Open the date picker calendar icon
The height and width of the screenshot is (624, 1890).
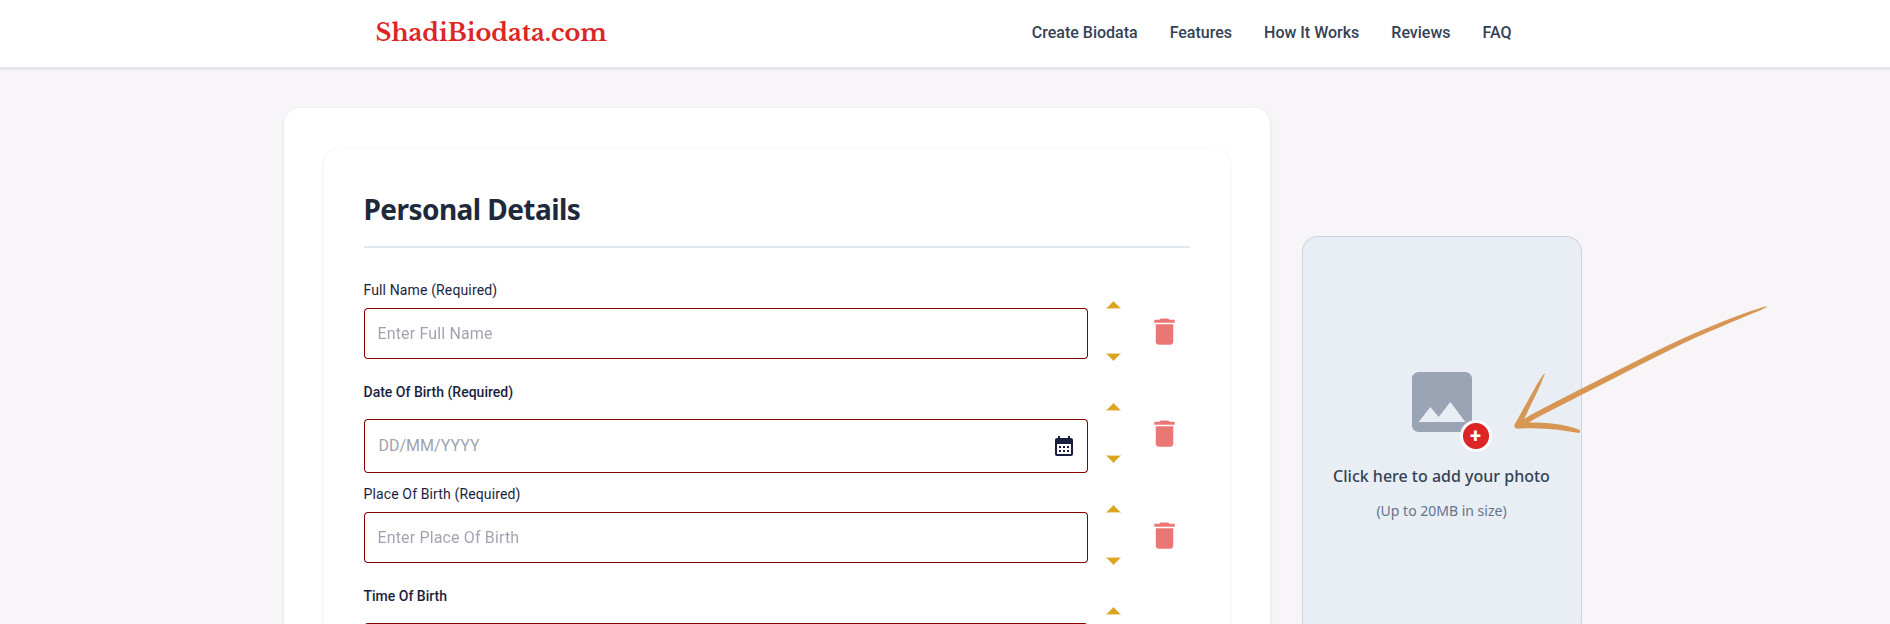[1064, 446]
